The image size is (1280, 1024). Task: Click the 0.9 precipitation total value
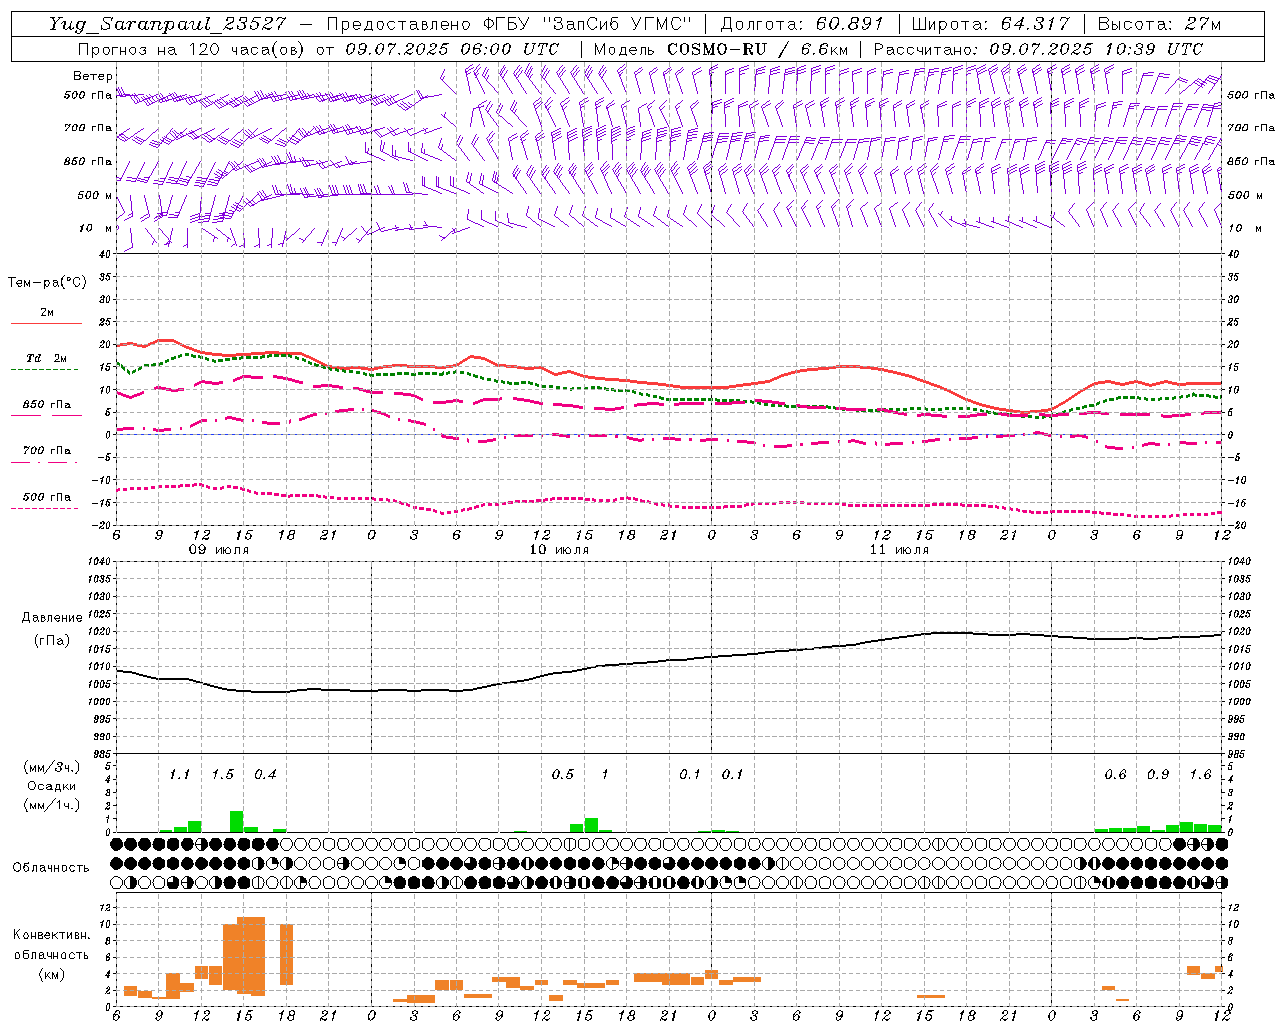point(1158,775)
